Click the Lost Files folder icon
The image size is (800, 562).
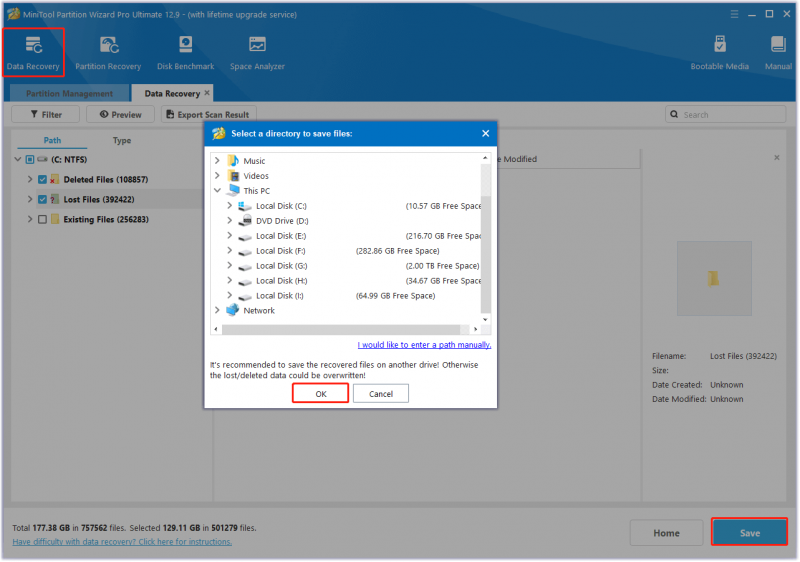tap(54, 199)
